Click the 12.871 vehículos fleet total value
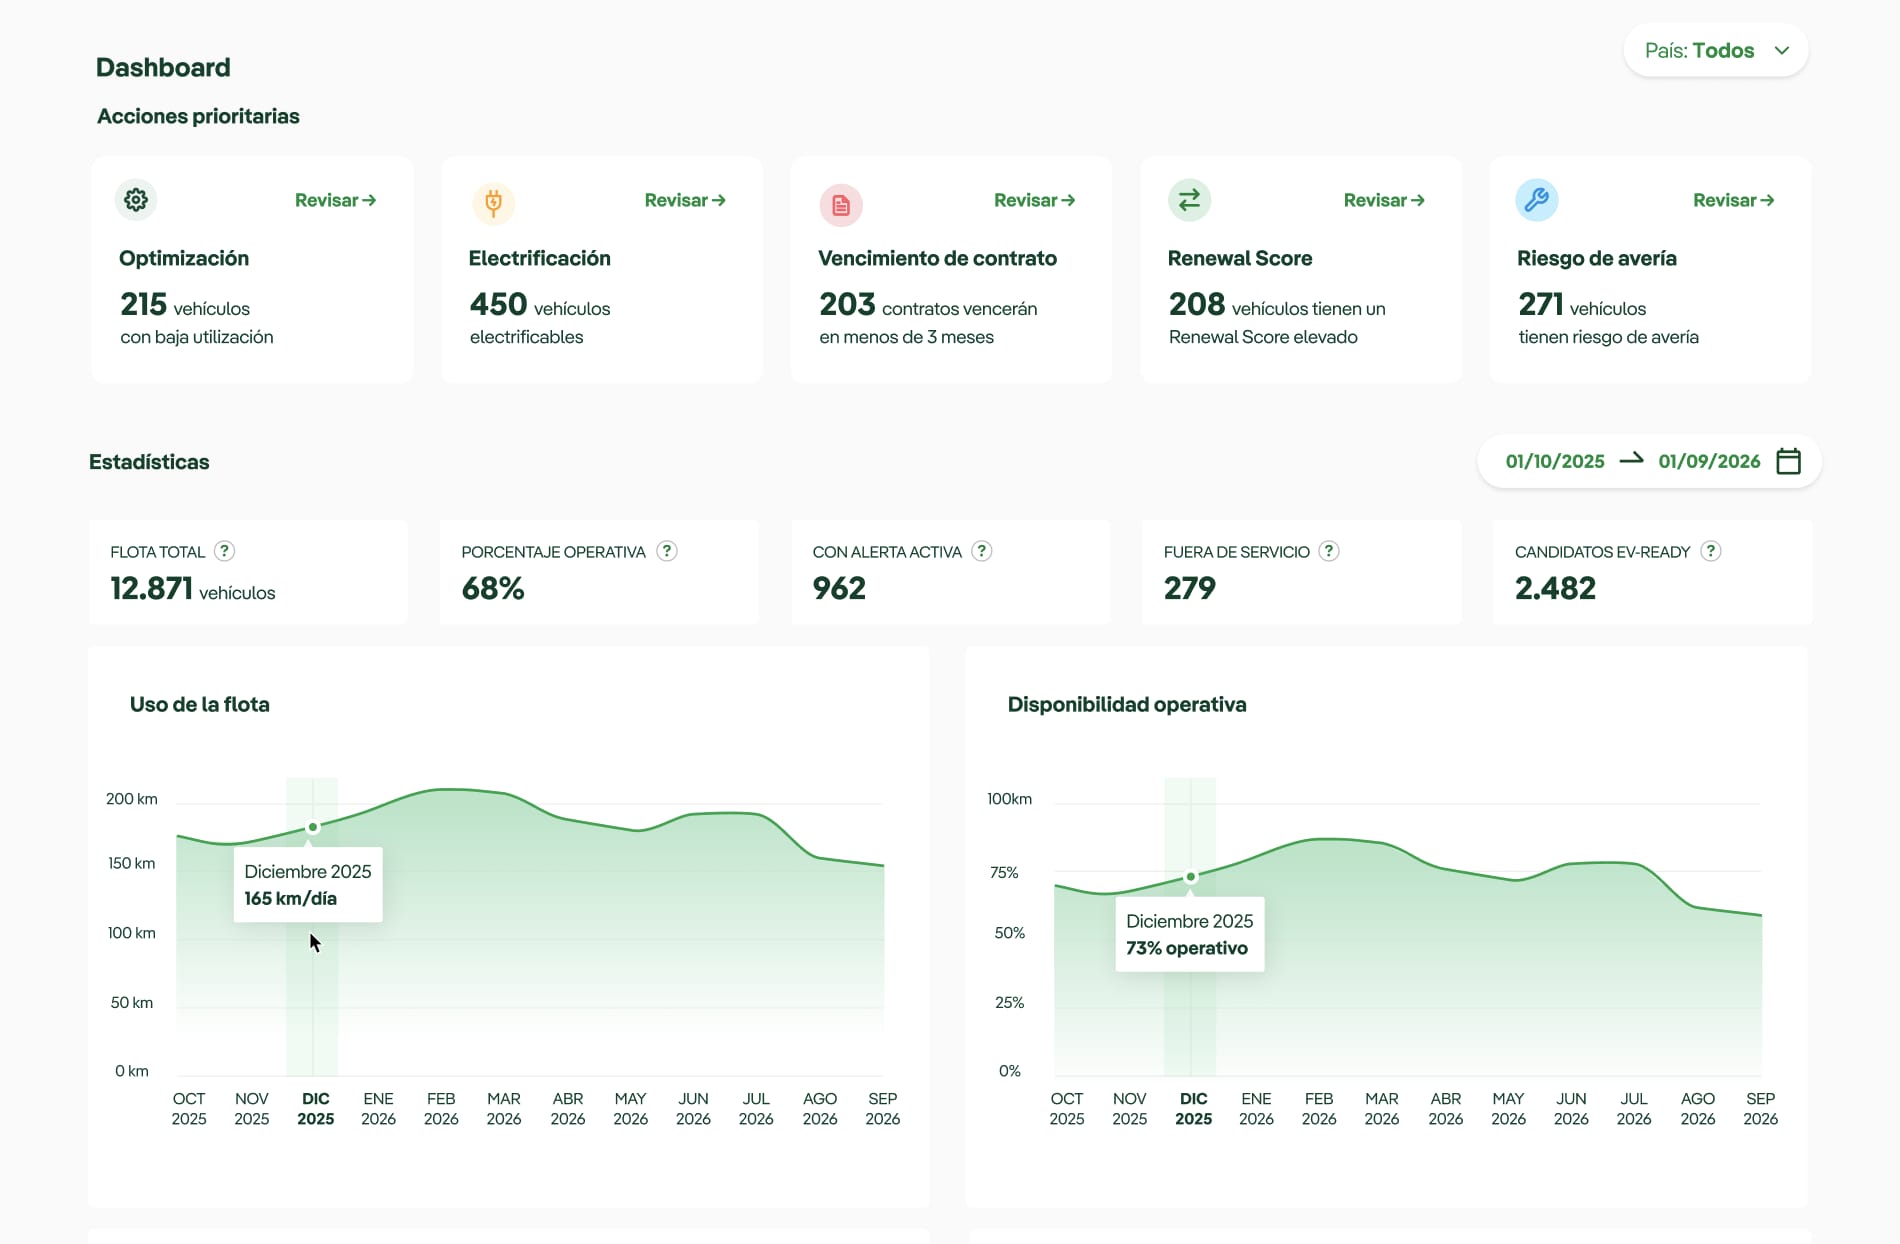 coord(193,588)
